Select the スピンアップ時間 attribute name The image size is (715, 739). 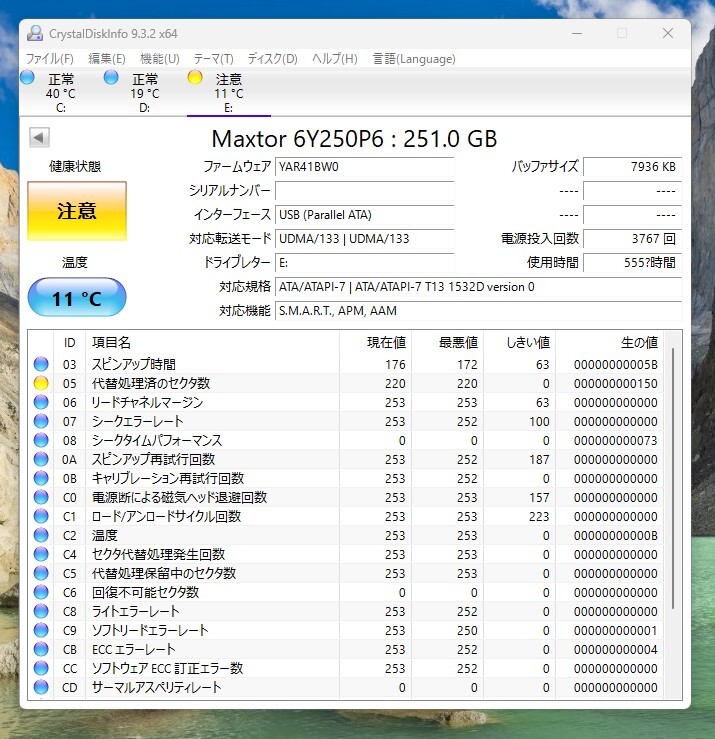[x=133, y=364]
